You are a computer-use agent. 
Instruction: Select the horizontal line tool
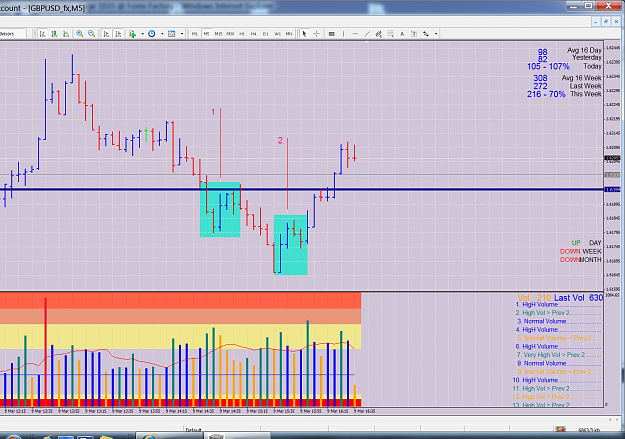coord(356,34)
